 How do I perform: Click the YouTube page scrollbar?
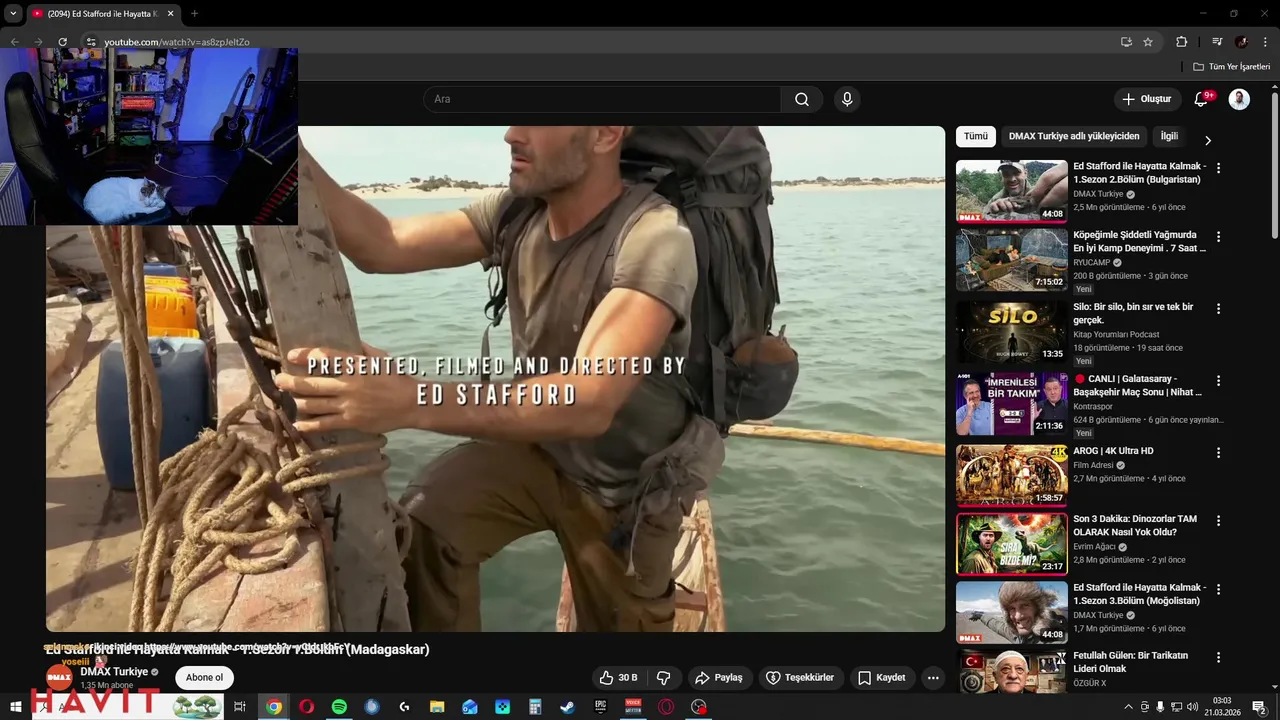click(1275, 165)
